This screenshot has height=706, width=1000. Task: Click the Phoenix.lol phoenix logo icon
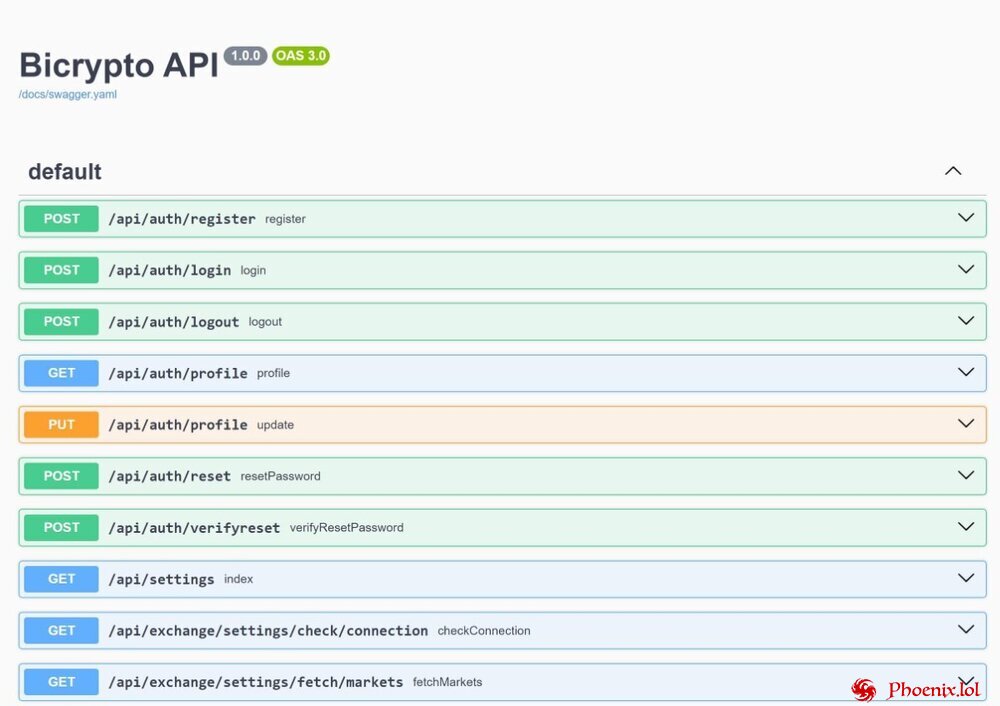(x=863, y=689)
